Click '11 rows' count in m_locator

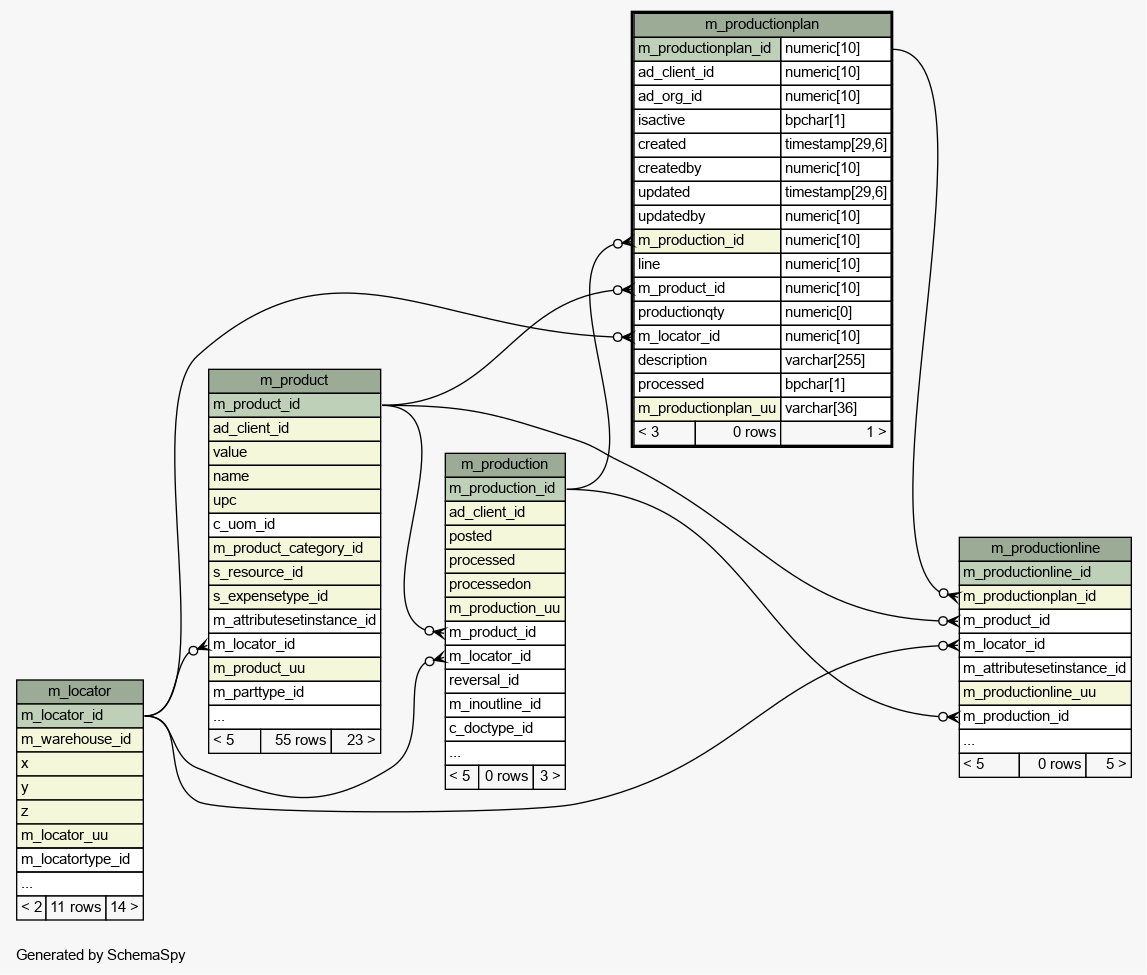point(76,908)
